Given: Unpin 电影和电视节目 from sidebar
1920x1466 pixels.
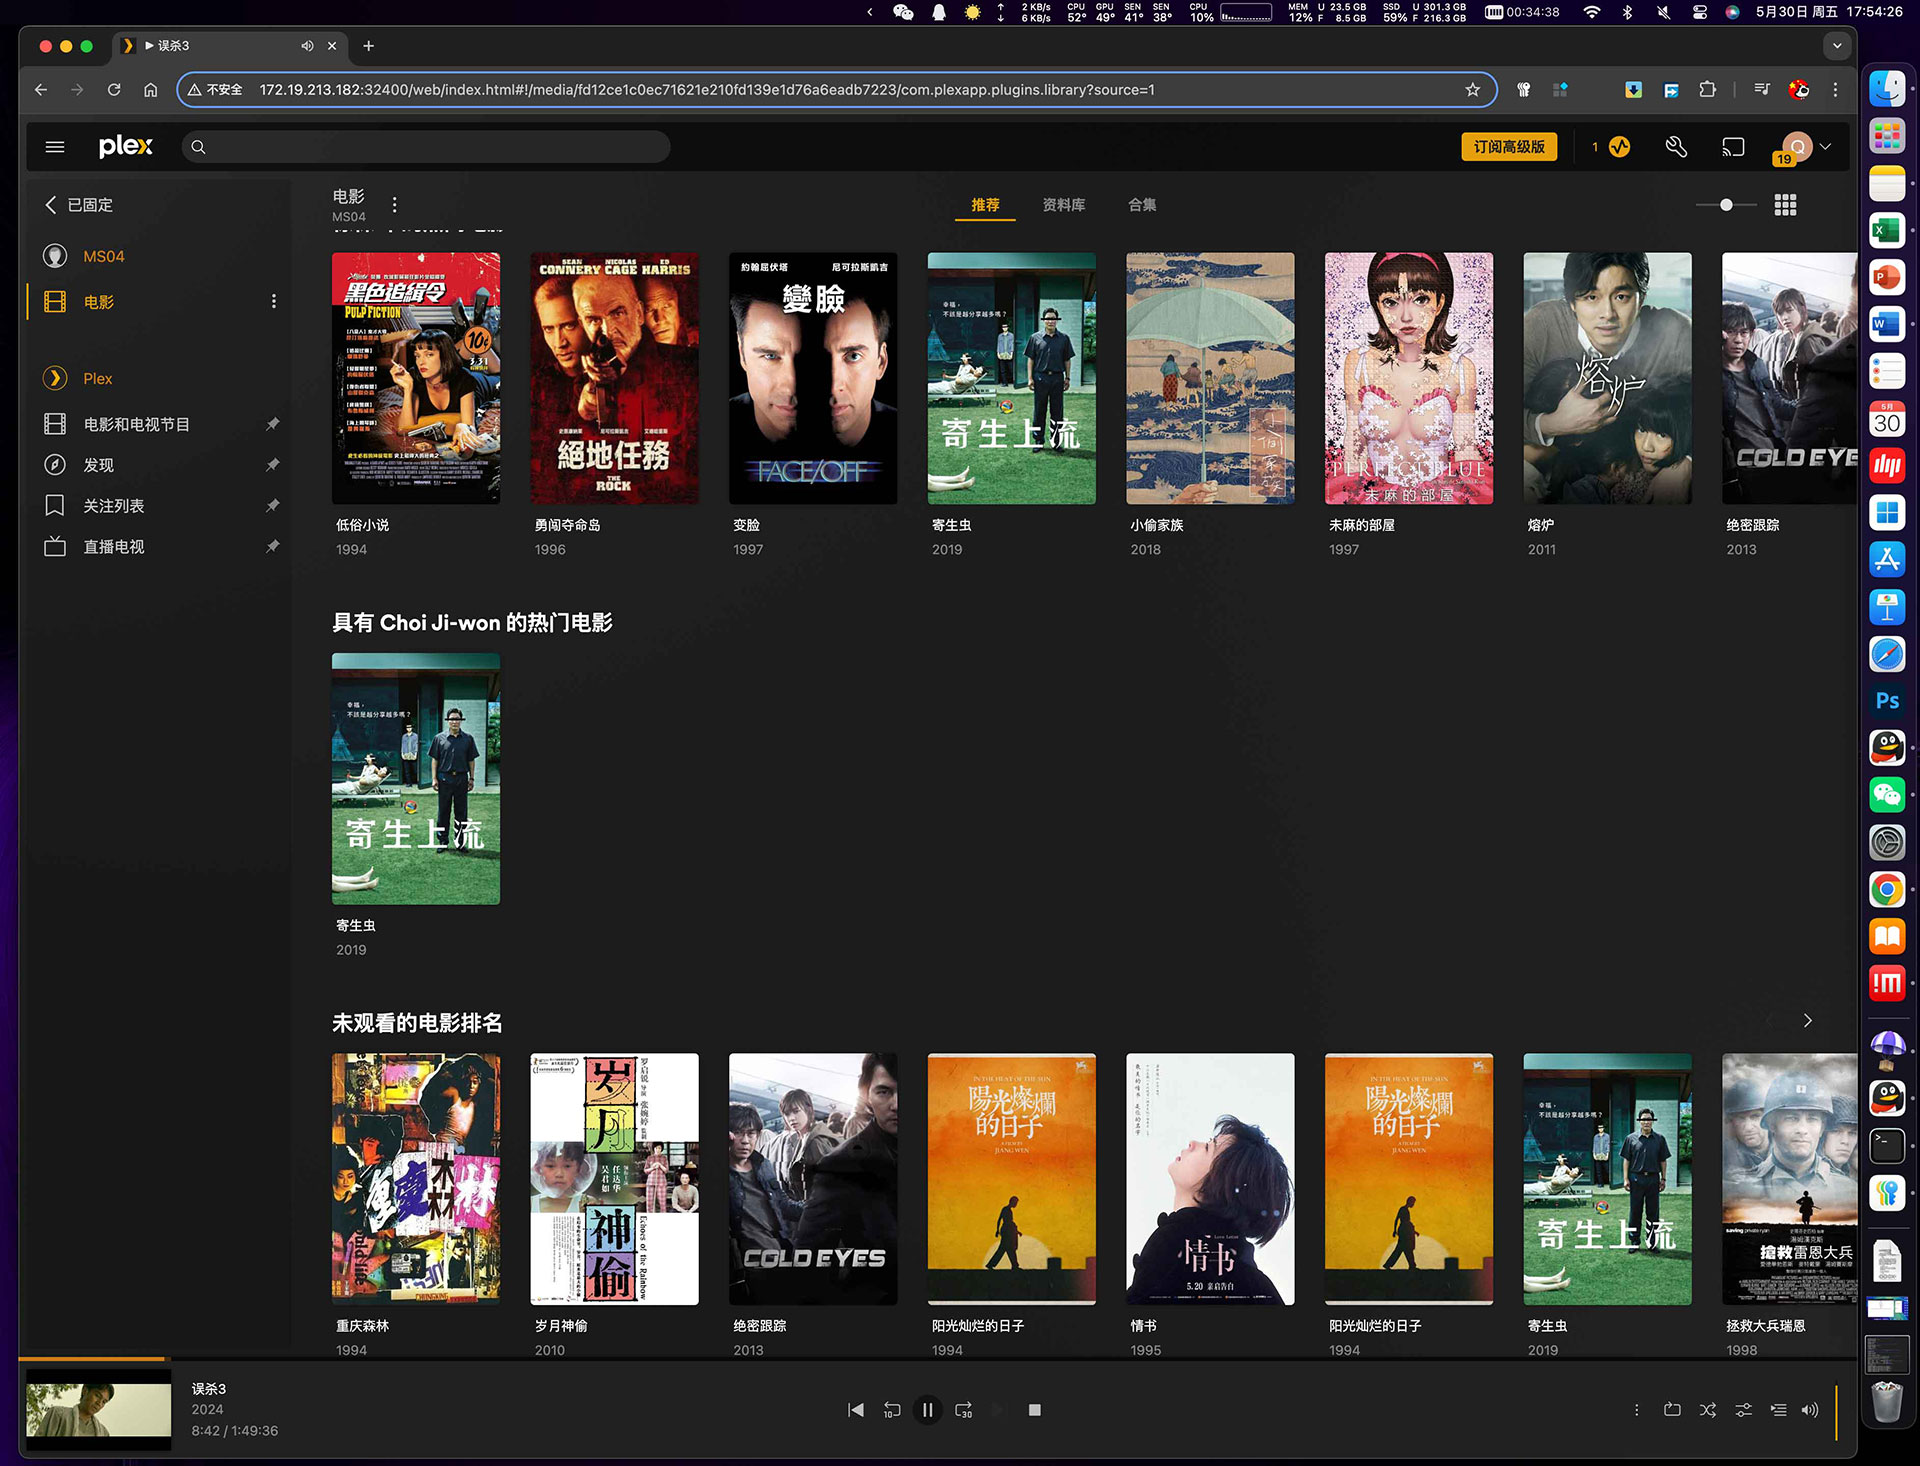Looking at the screenshot, I should click(x=272, y=424).
